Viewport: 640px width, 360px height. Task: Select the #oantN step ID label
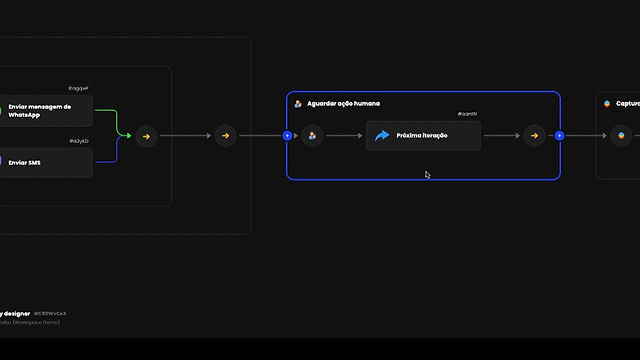click(467, 114)
